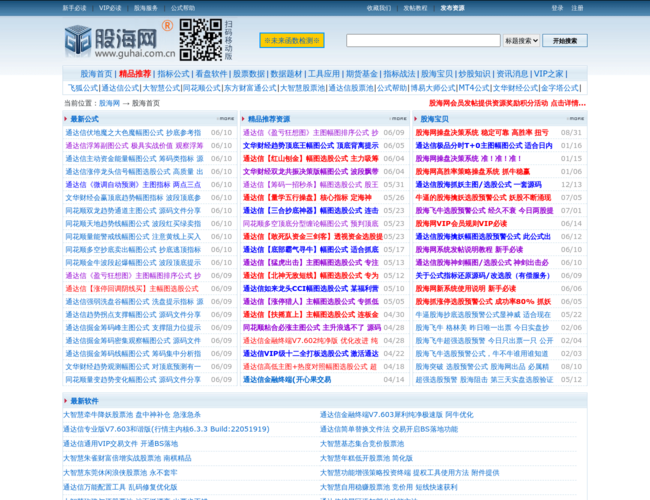Click the 注册 register link

[x=578, y=8]
